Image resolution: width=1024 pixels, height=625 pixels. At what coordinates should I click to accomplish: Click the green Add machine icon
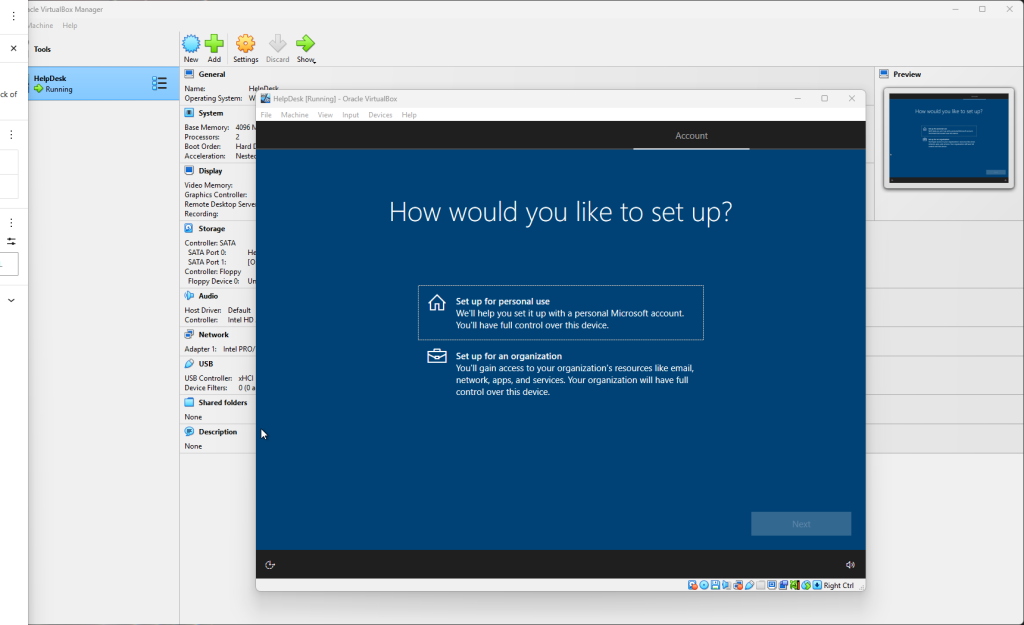click(x=214, y=44)
